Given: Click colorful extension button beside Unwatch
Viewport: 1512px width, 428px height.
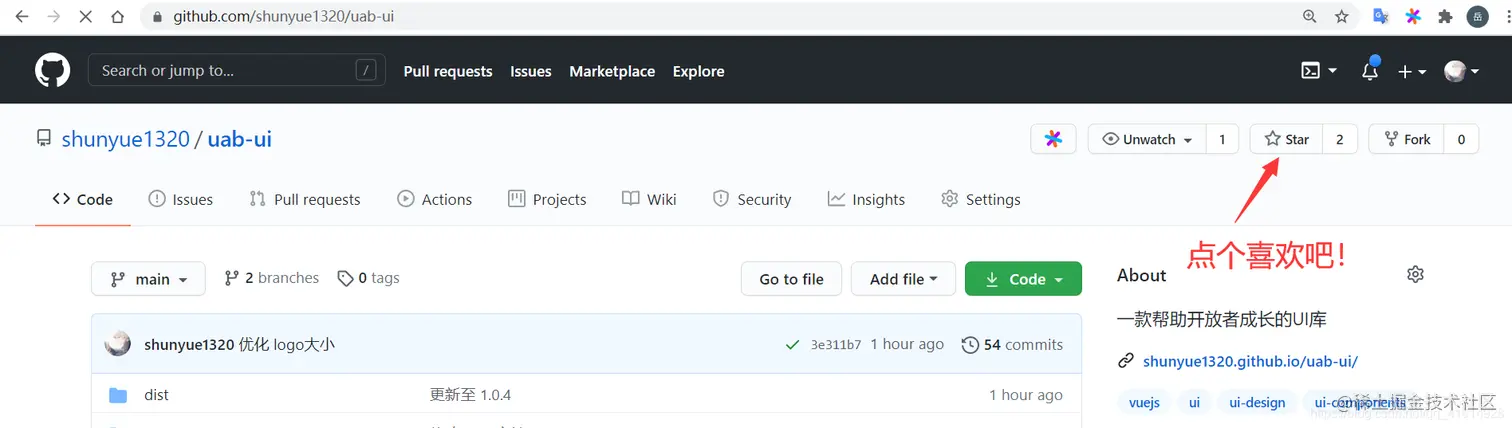Looking at the screenshot, I should pyautogui.click(x=1053, y=139).
